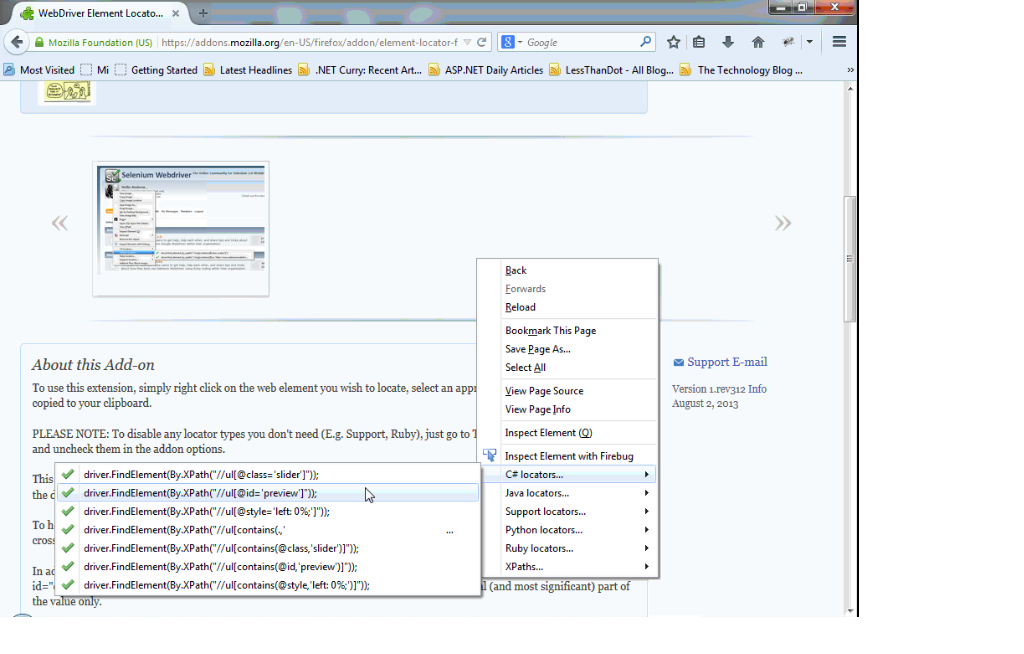Choose Bookmark This Page

click(568, 331)
